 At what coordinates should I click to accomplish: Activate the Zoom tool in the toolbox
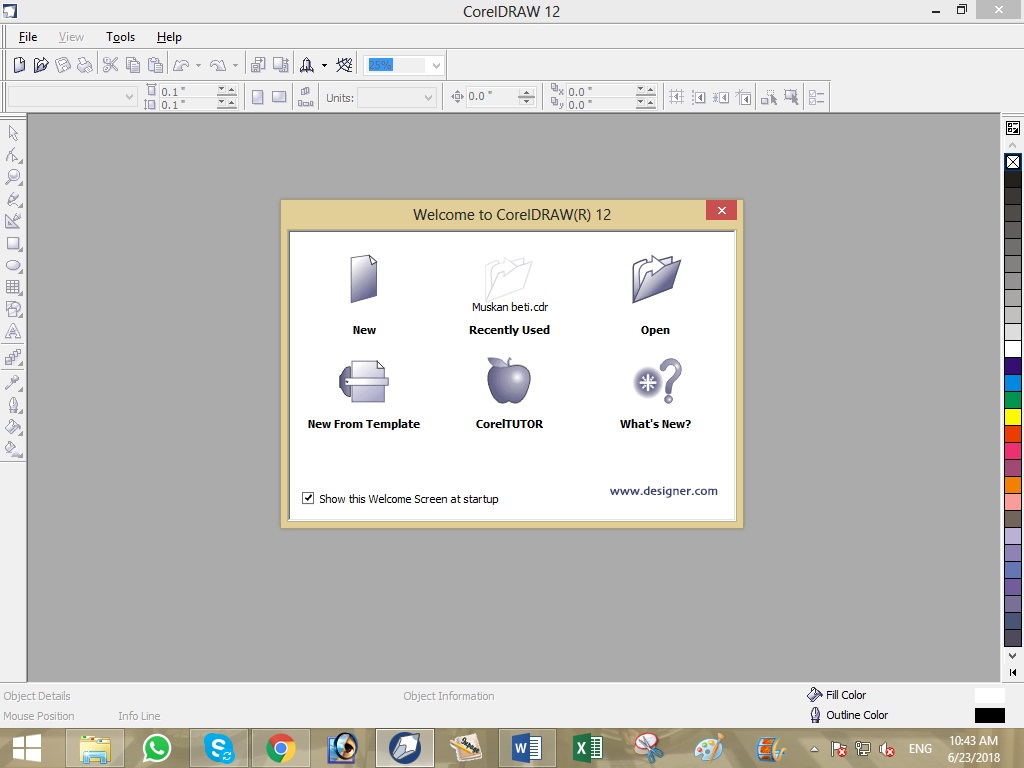14,175
